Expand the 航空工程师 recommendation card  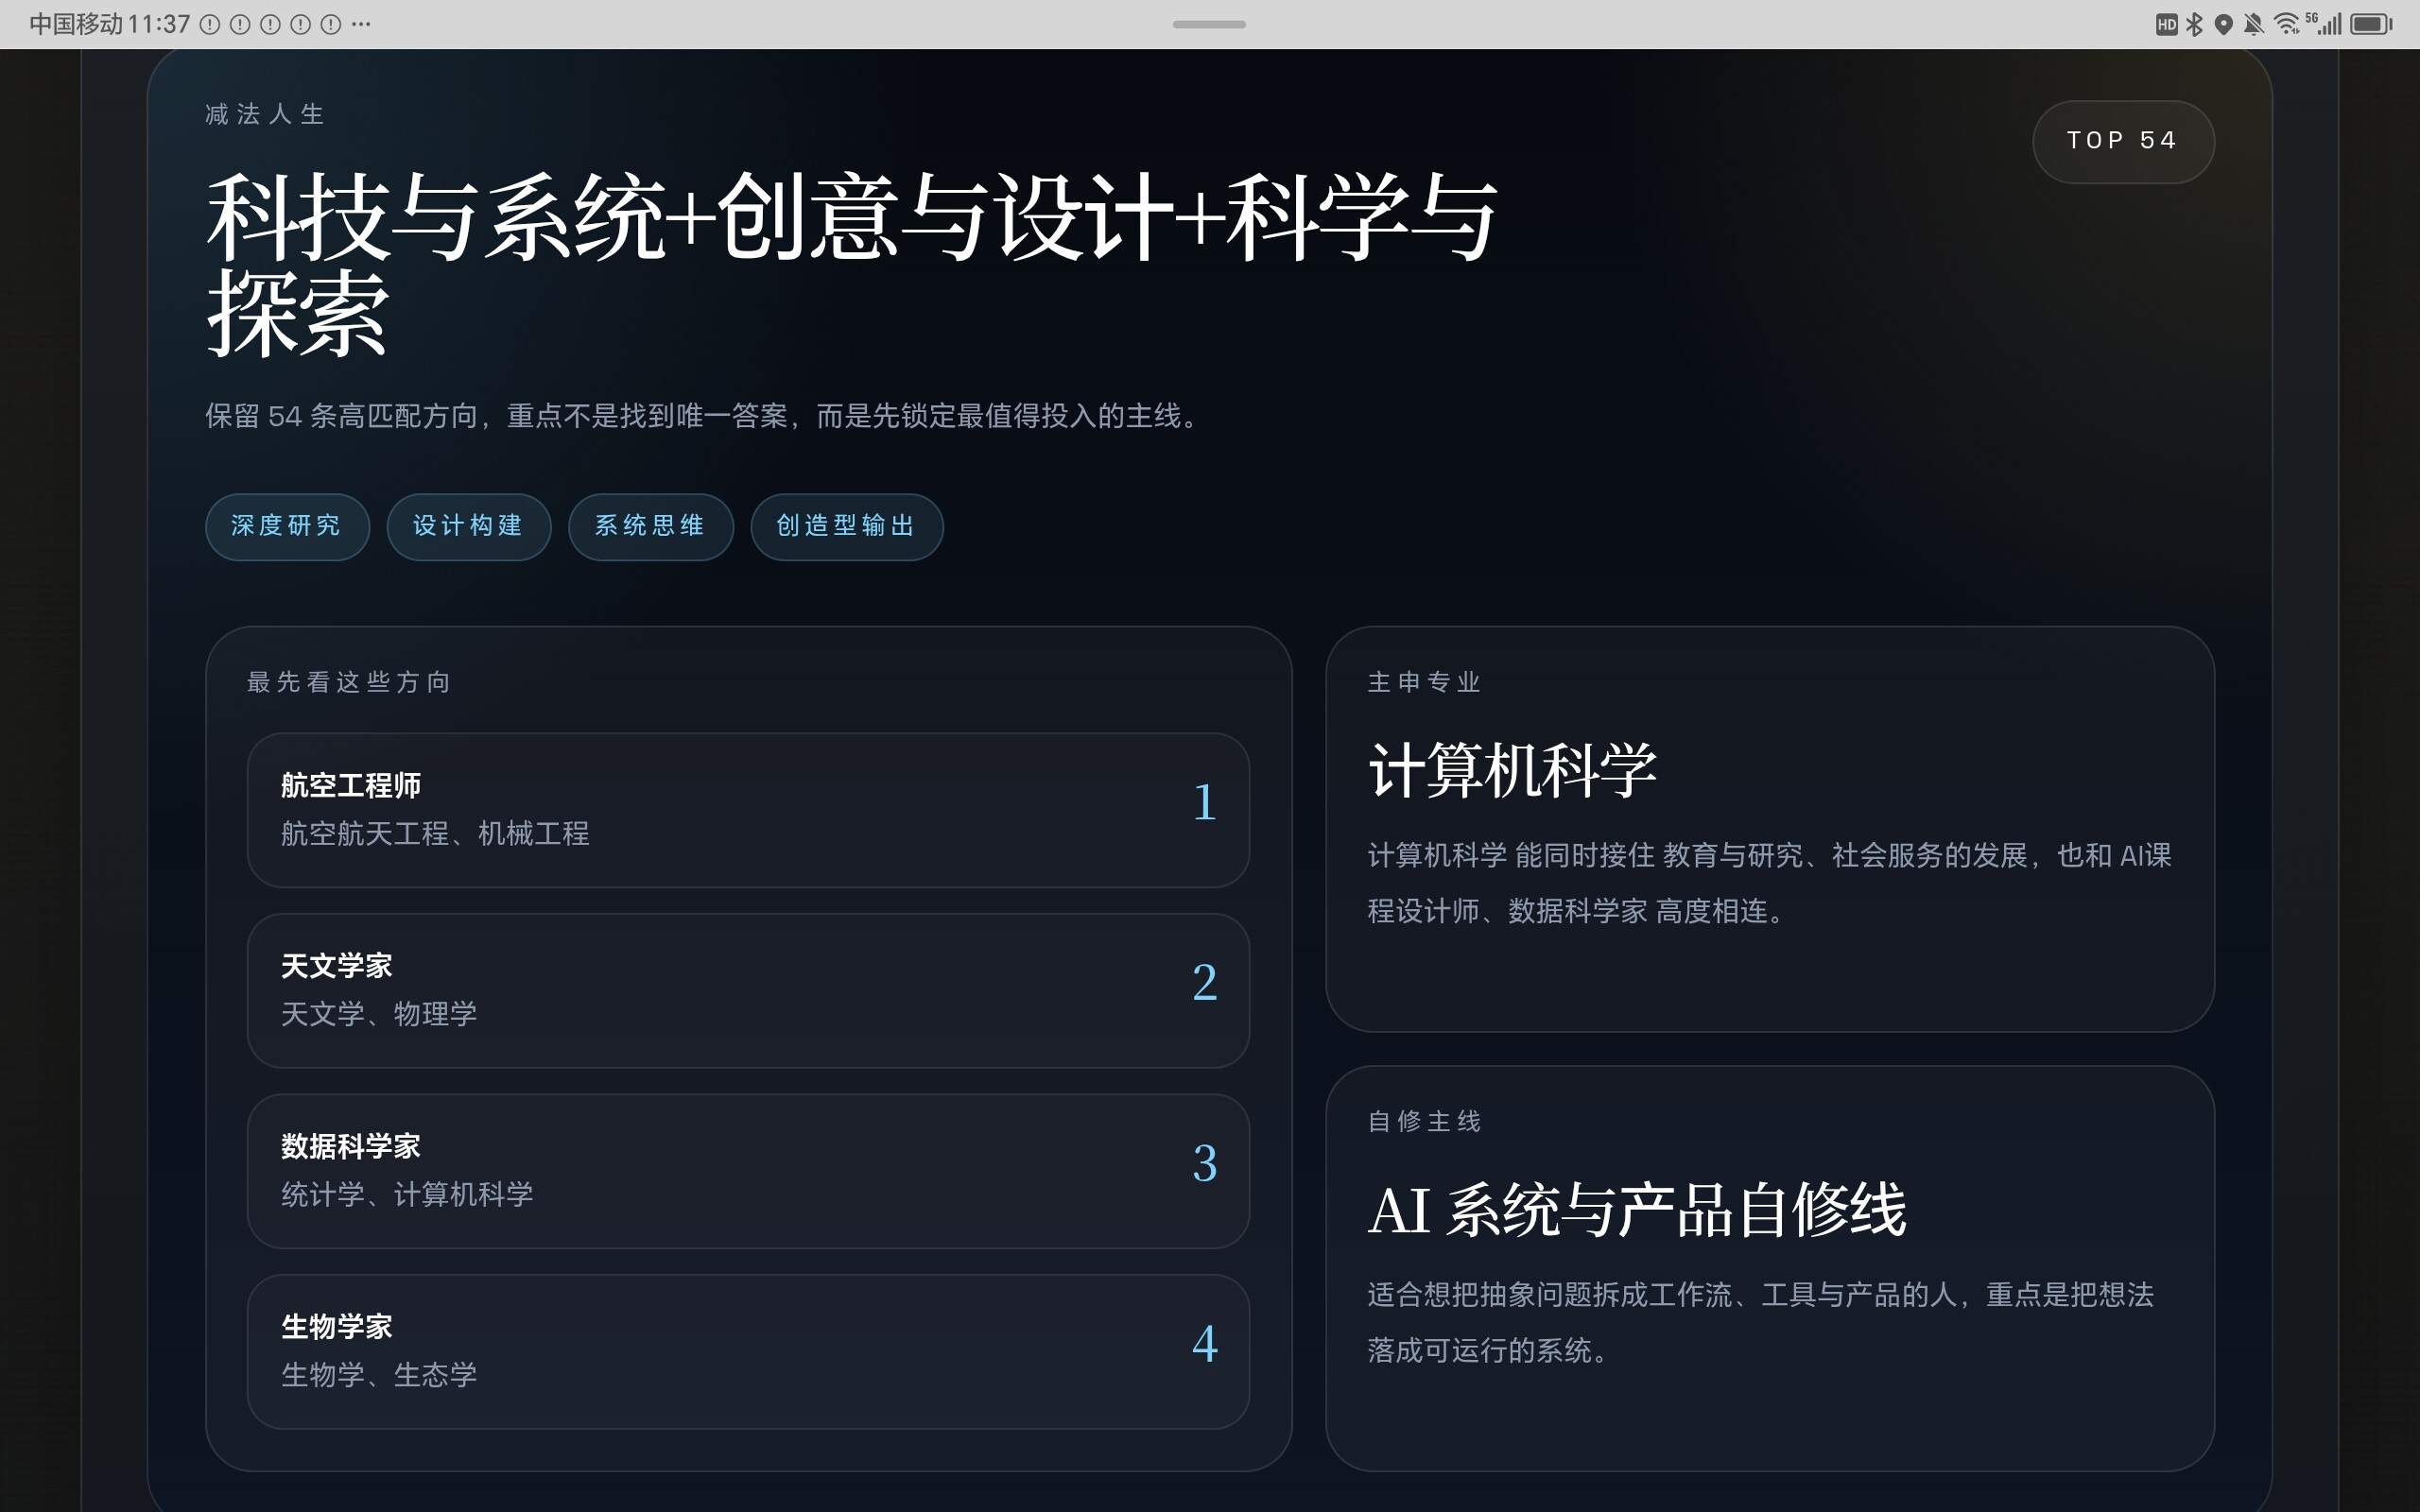(x=748, y=810)
